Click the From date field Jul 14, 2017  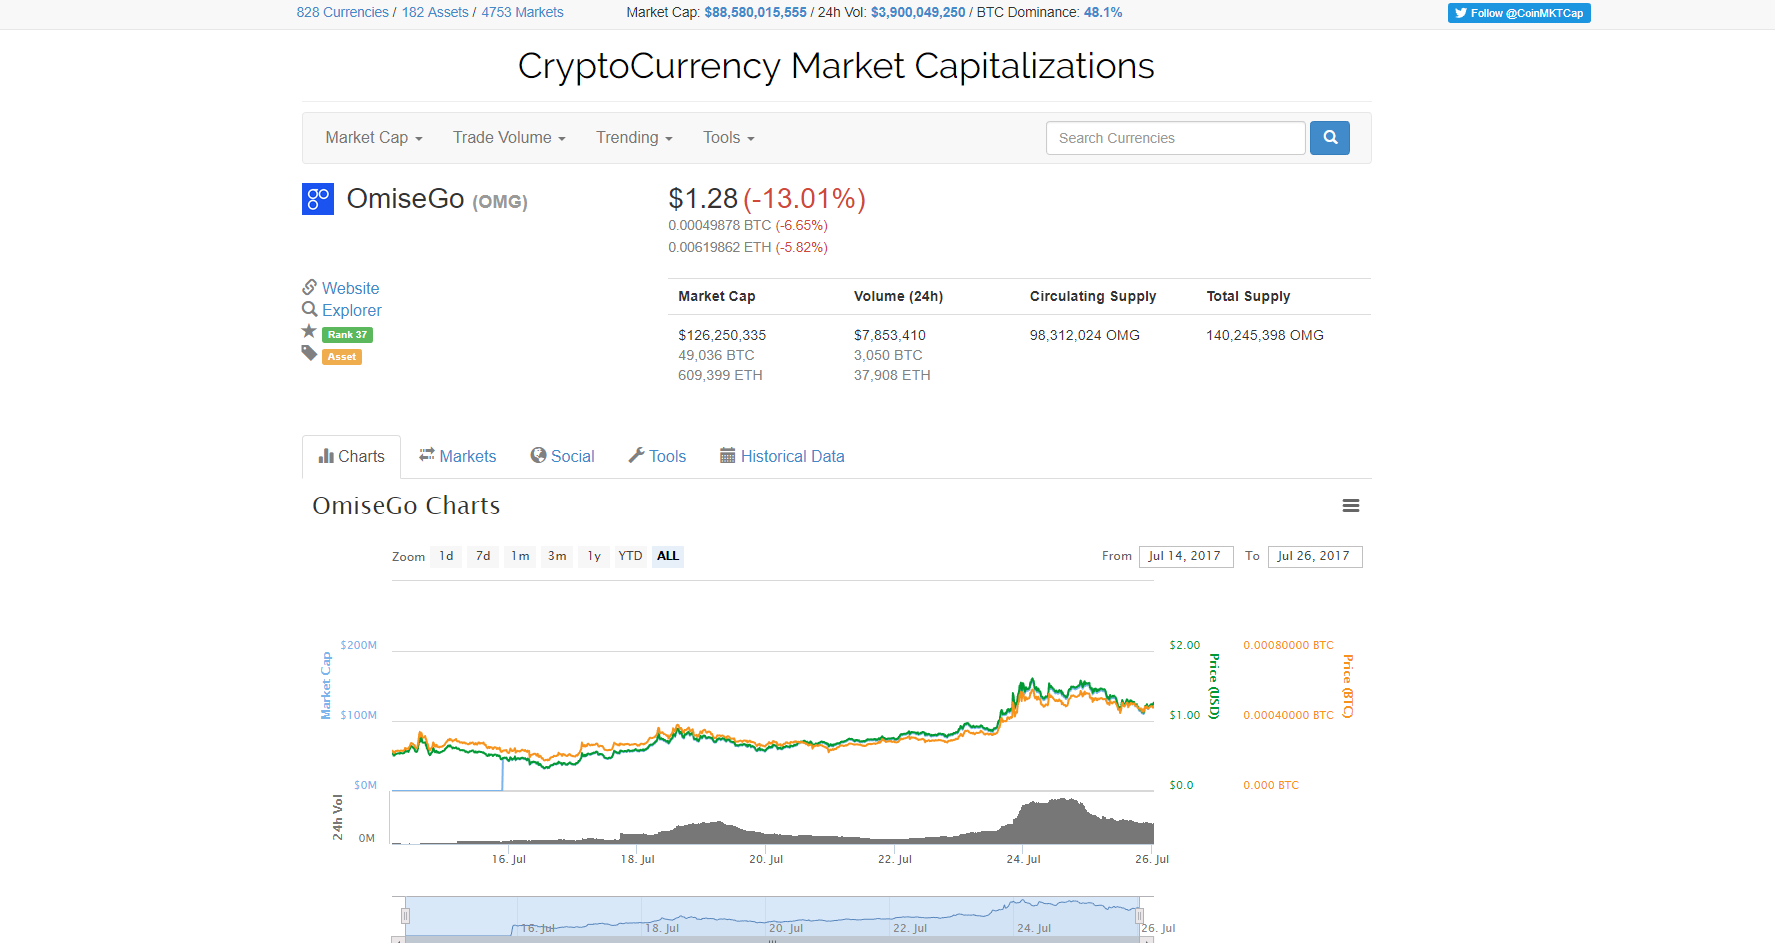pos(1186,556)
